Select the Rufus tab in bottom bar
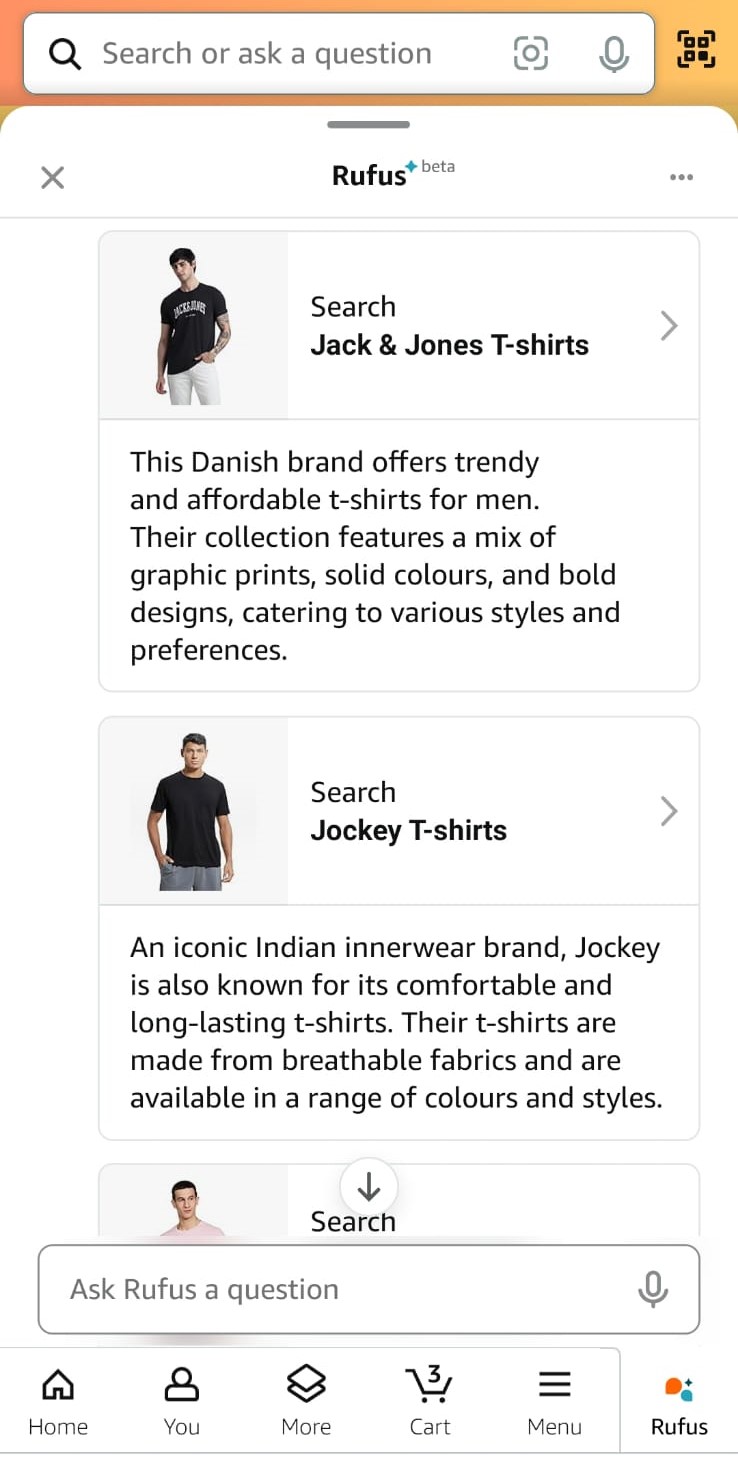This screenshot has width=738, height=1471. [x=679, y=1400]
